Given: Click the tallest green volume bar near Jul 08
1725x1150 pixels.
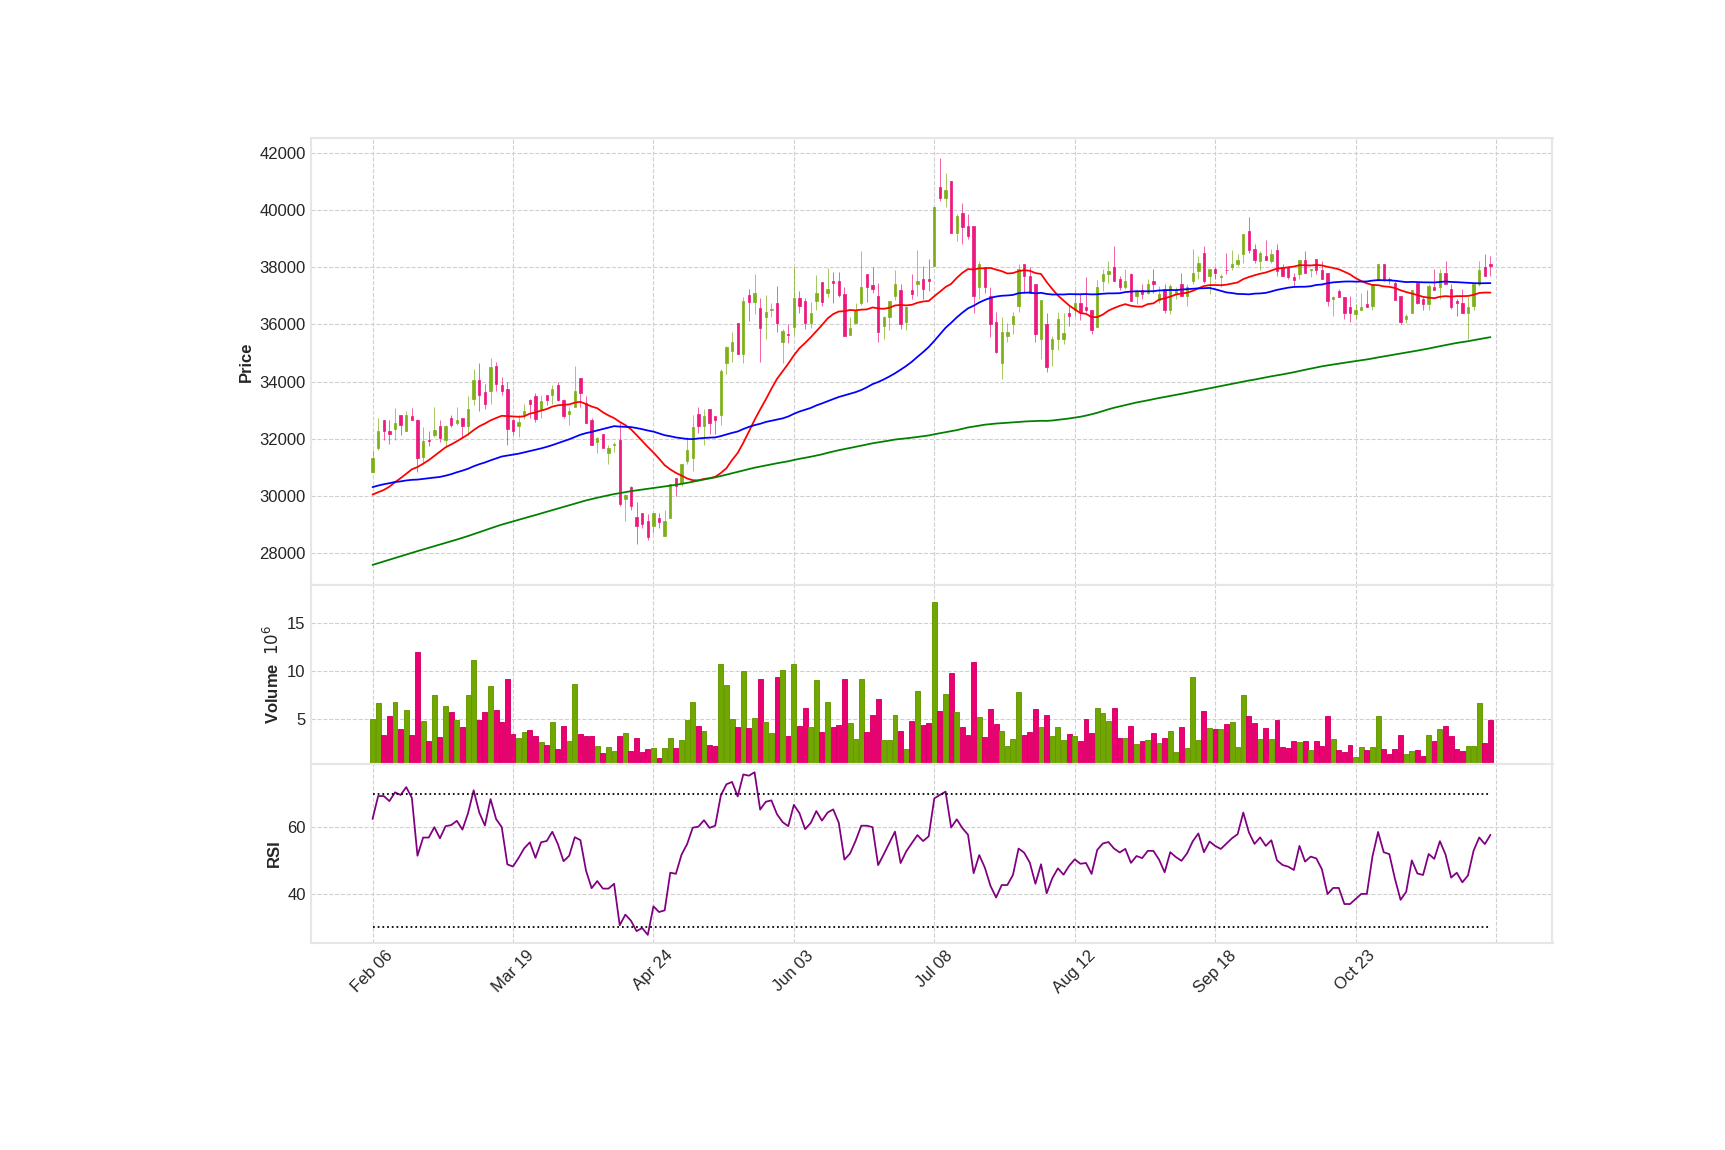Looking at the screenshot, I should 935,682.
